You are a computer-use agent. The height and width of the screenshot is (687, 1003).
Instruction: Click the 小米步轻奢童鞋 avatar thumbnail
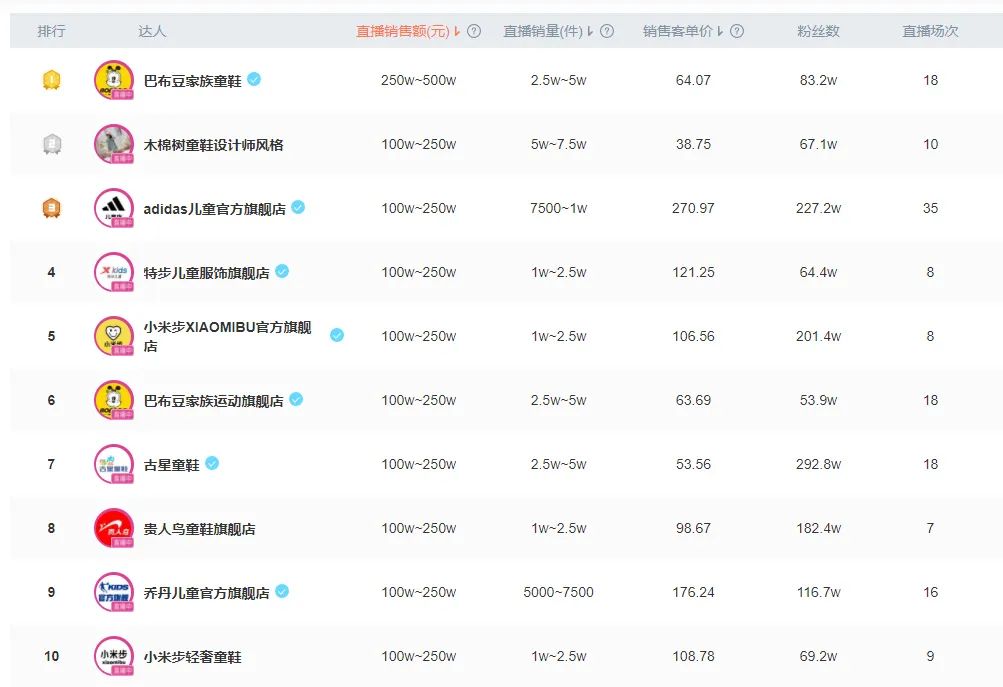[x=113, y=654]
